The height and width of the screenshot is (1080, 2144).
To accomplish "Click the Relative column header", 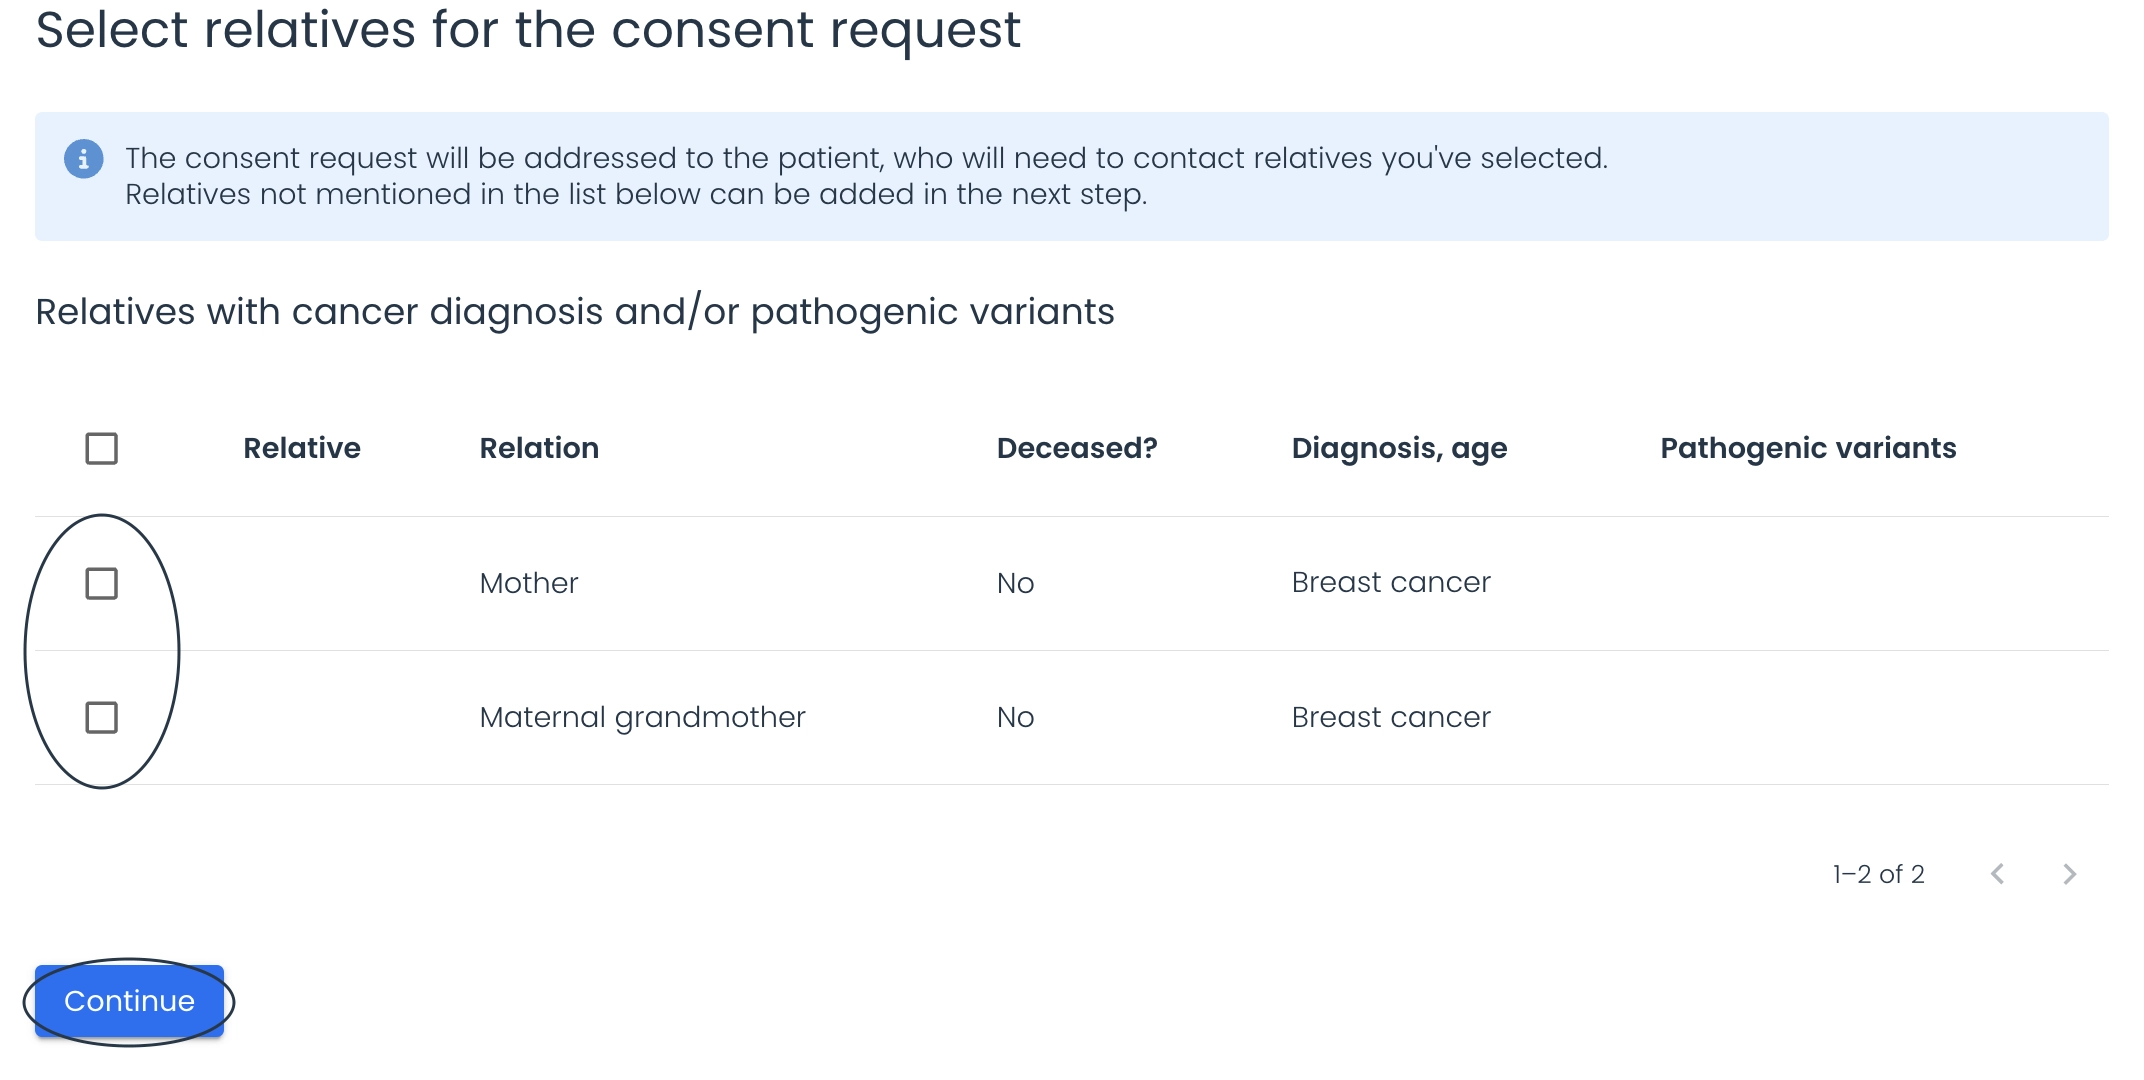I will point(301,448).
